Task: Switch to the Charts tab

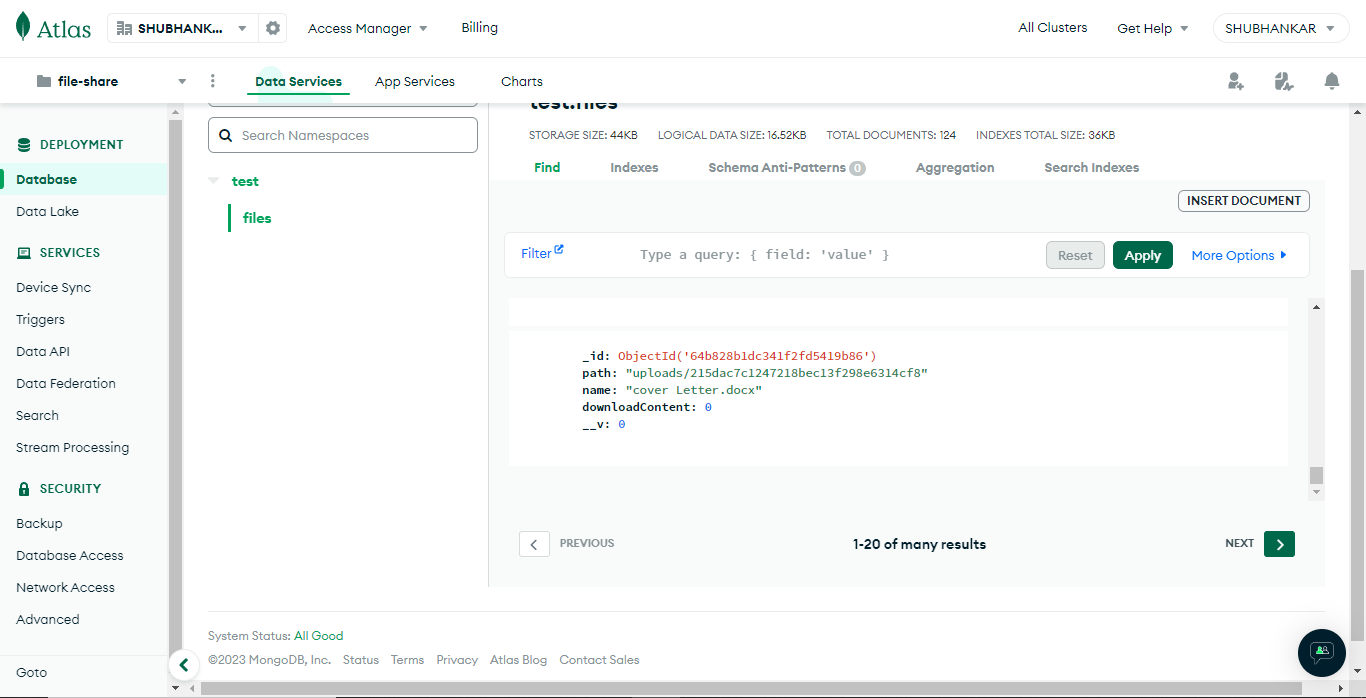Action: [x=522, y=82]
